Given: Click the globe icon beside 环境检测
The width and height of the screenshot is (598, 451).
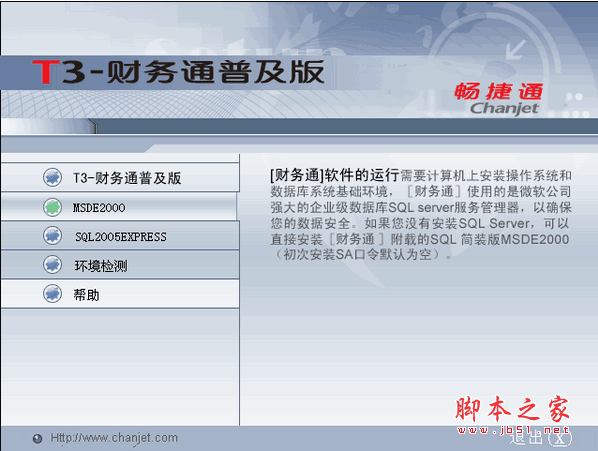Looking at the screenshot, I should point(52,265).
